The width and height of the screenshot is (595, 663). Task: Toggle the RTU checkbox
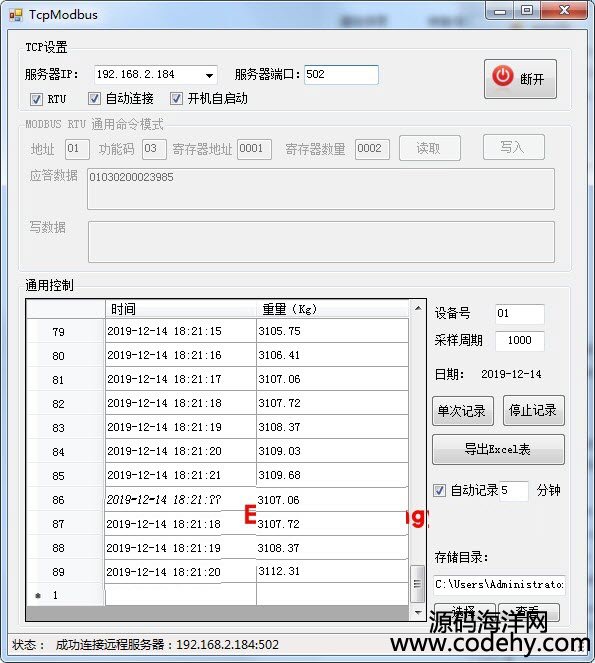pyautogui.click(x=36, y=99)
